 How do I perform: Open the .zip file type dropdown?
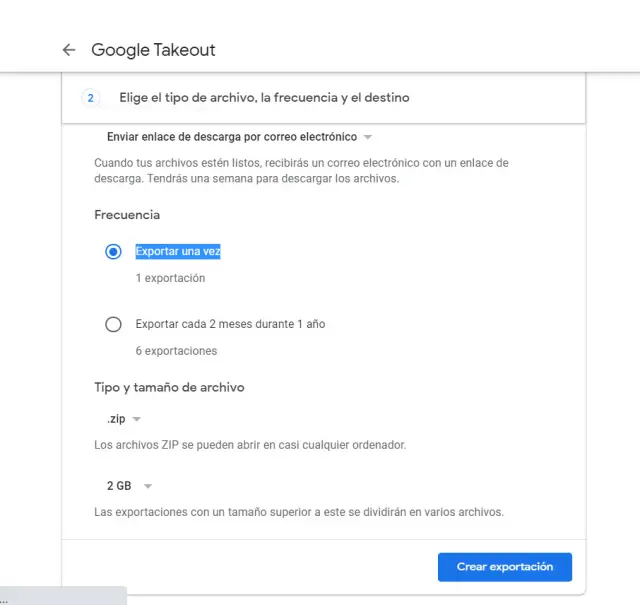click(x=116, y=419)
